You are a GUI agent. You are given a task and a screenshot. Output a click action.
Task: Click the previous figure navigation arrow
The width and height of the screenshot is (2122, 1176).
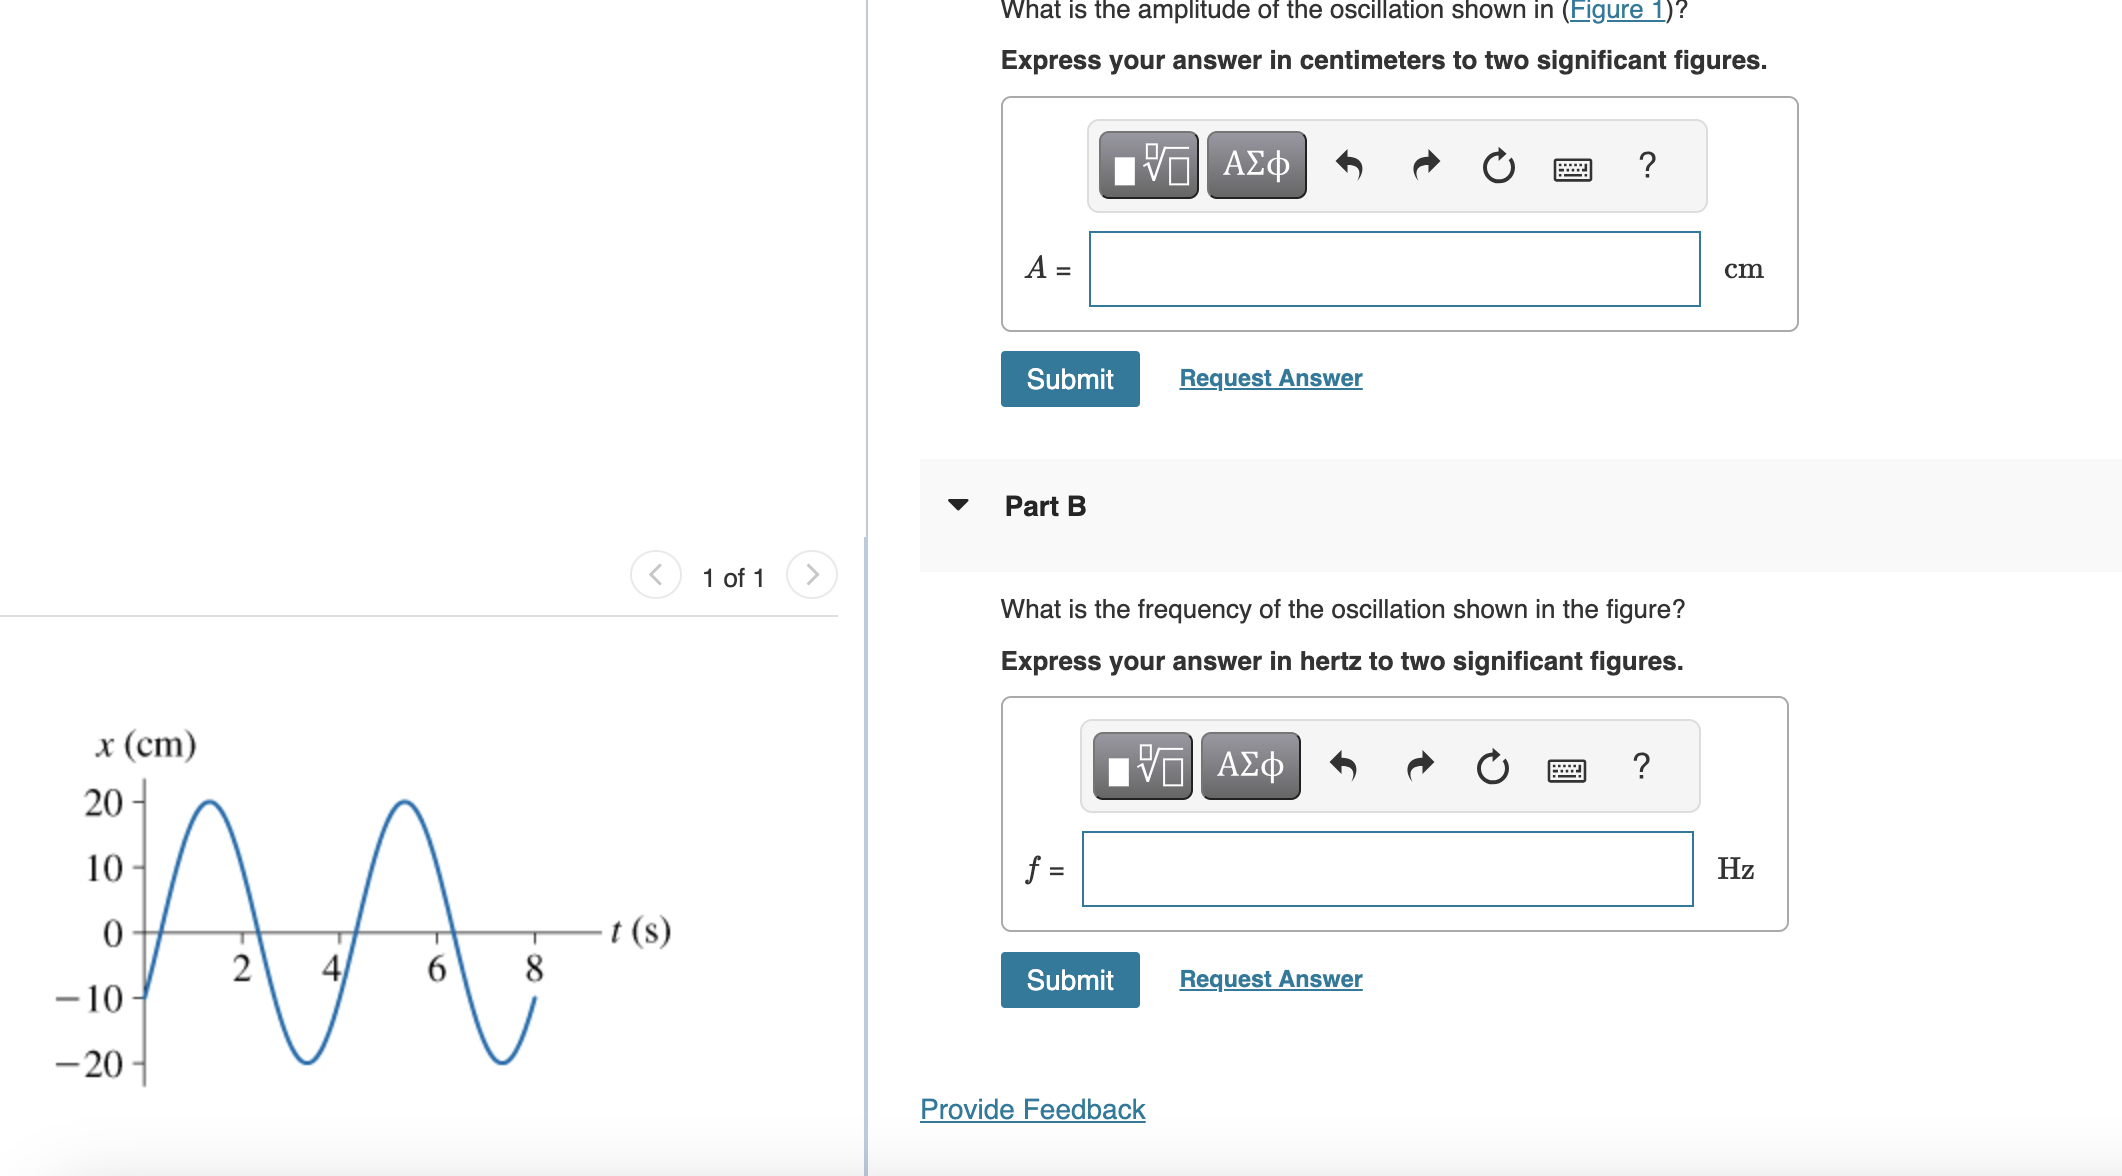pyautogui.click(x=655, y=574)
